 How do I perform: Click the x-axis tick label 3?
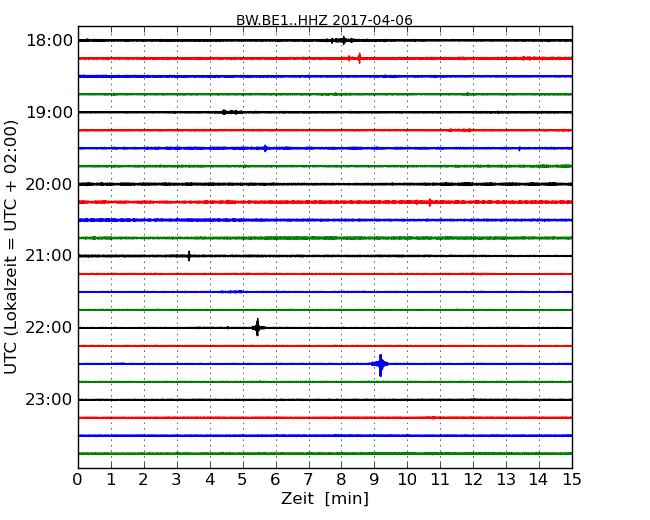tap(177, 480)
